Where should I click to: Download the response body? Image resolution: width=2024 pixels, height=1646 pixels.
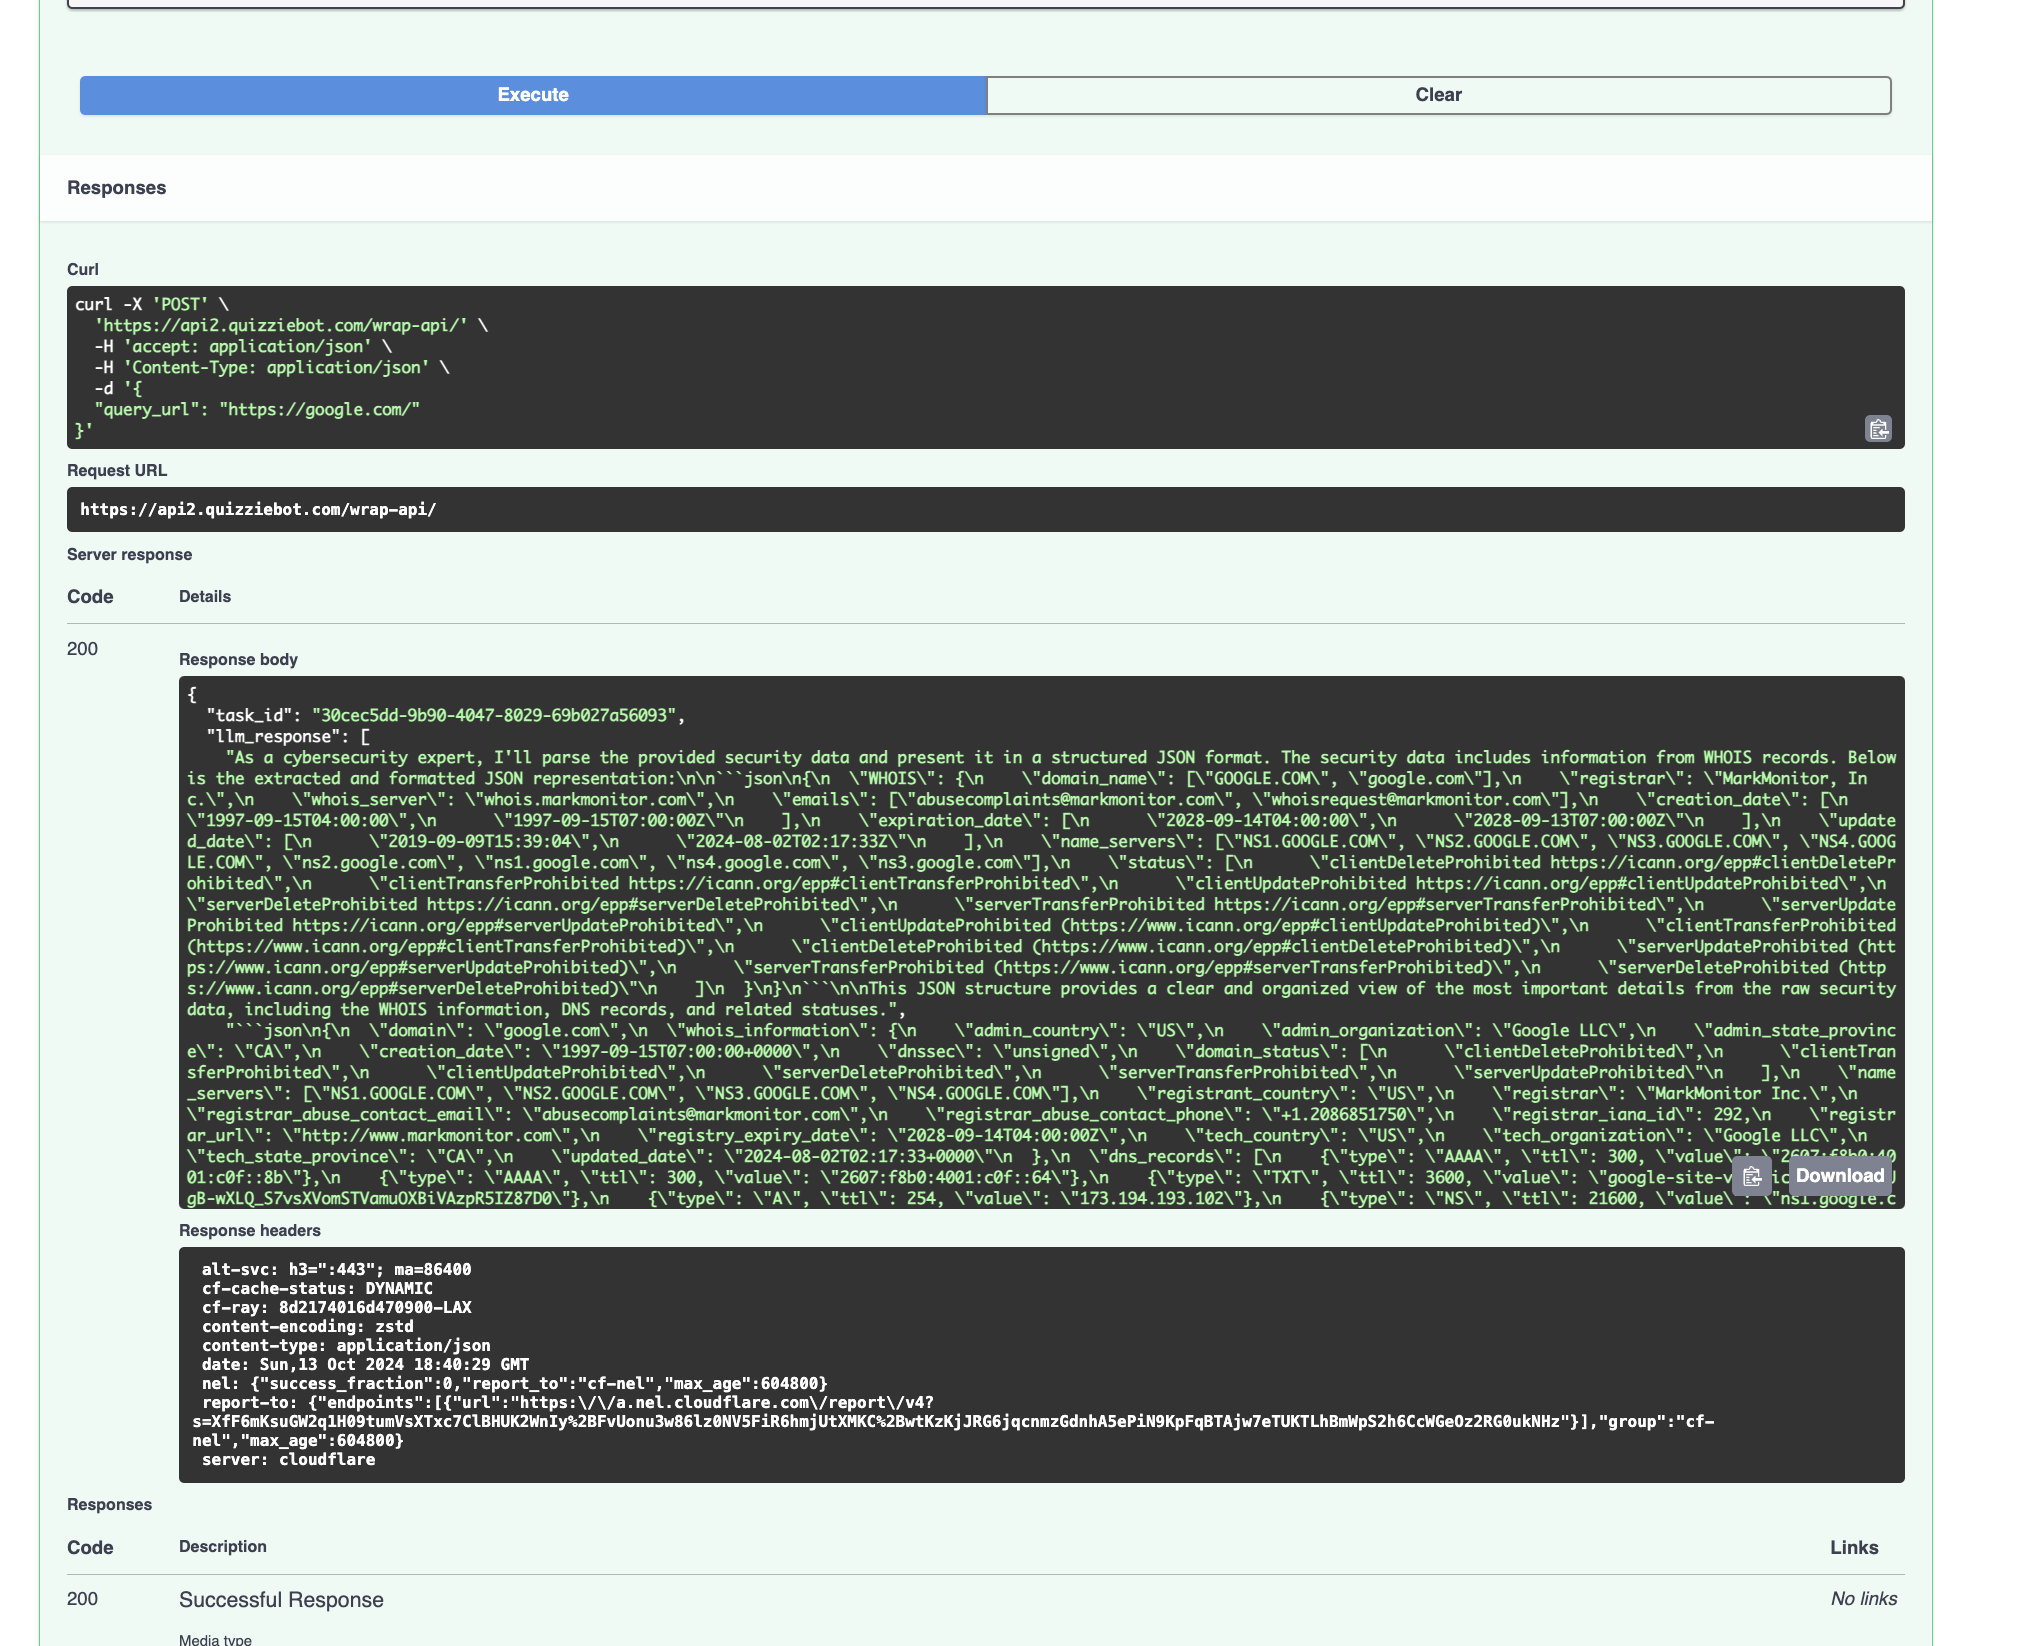(1839, 1176)
